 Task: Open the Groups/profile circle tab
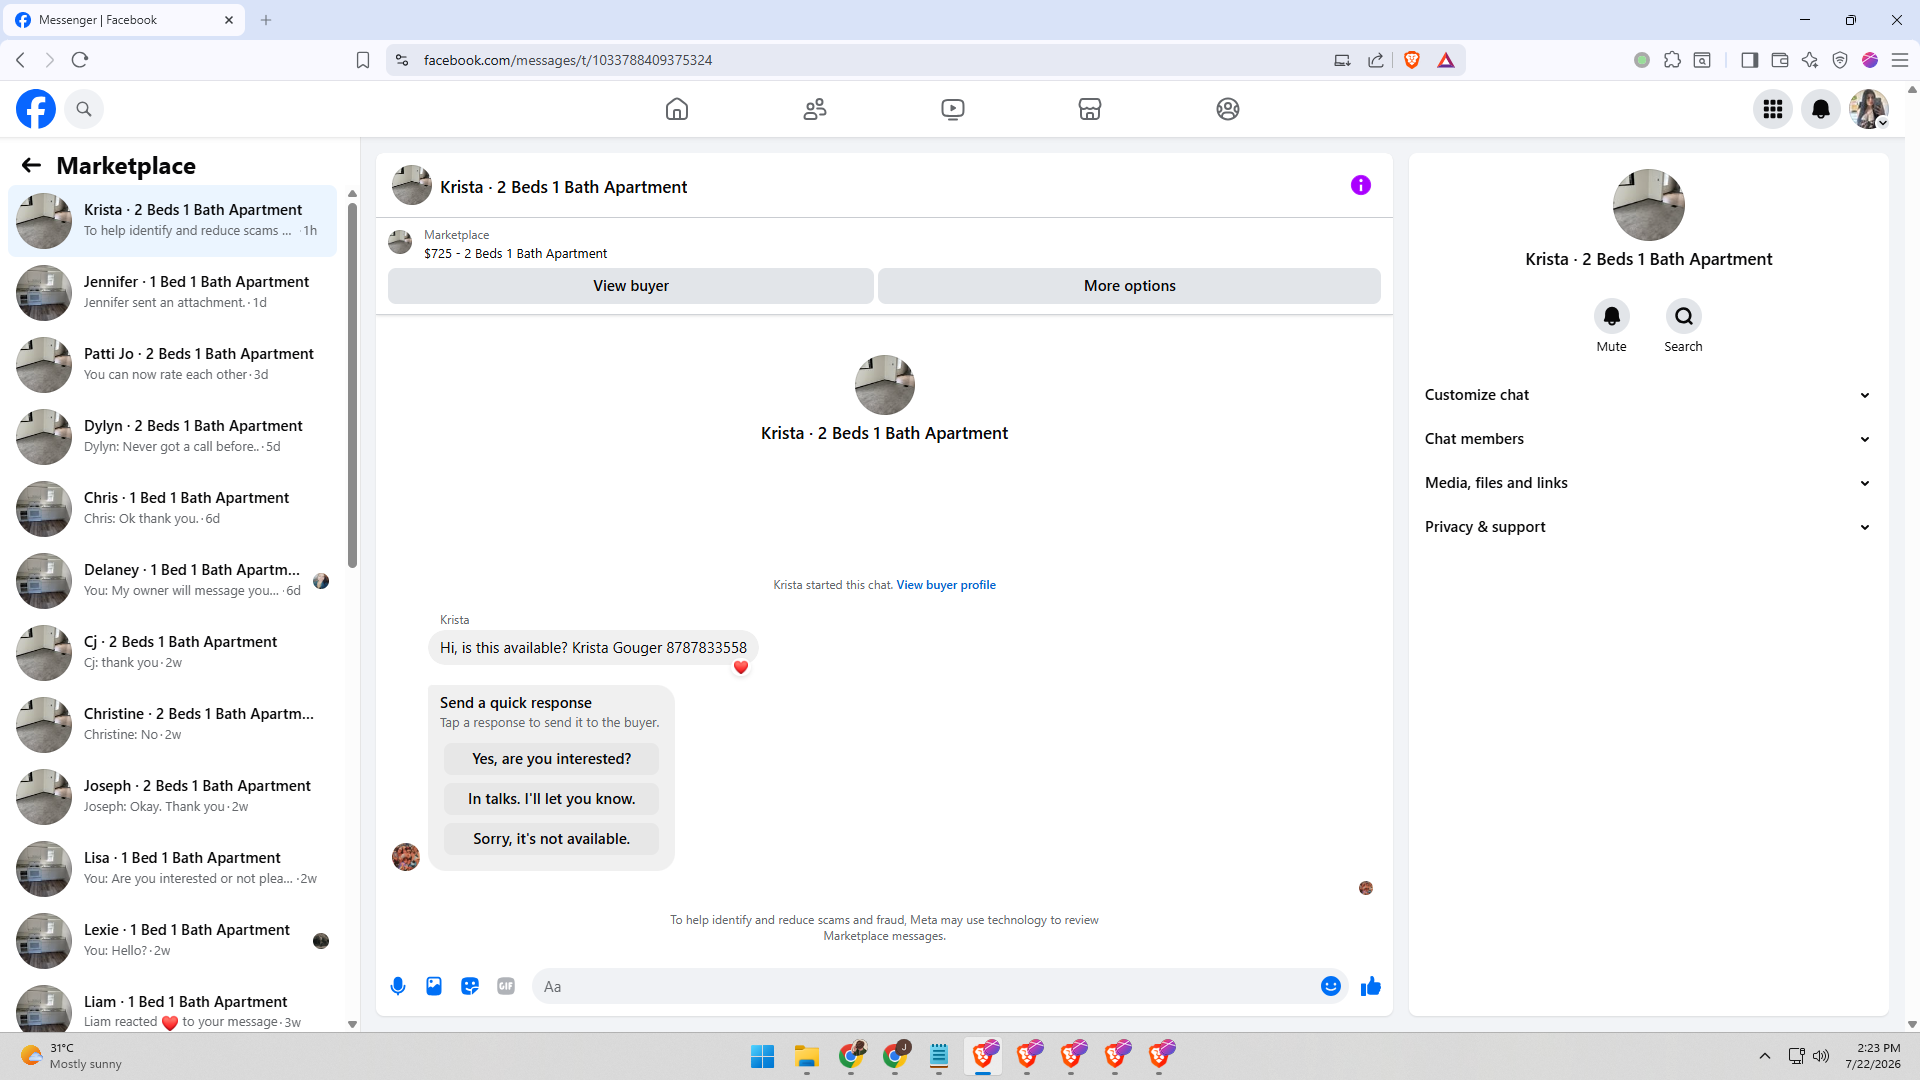pyautogui.click(x=1228, y=109)
